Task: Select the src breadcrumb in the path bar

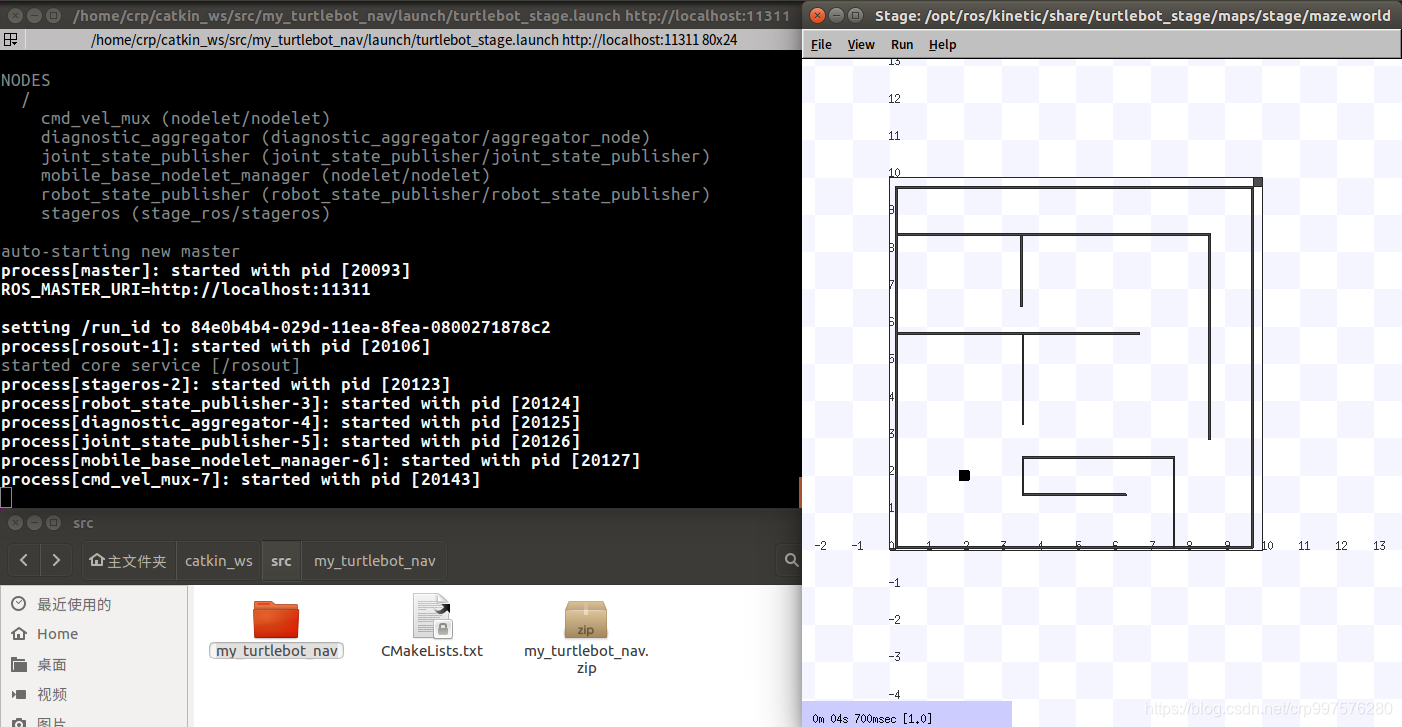Action: [x=281, y=561]
